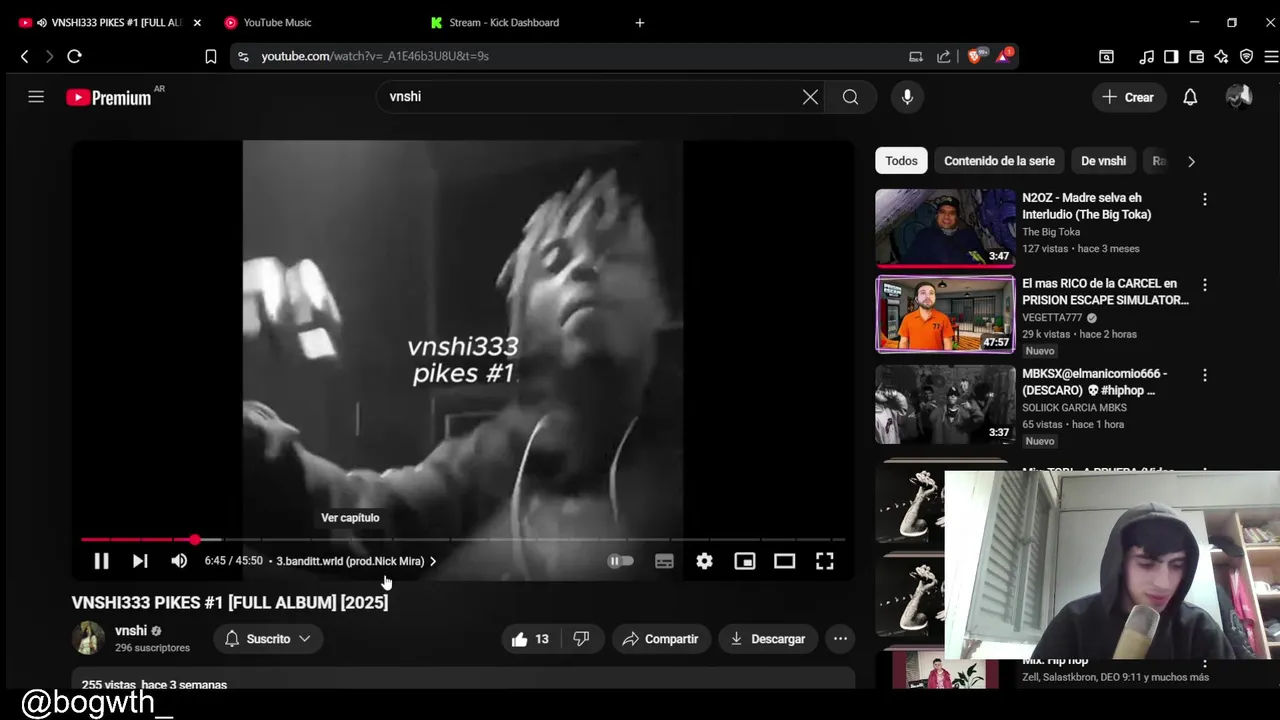1280x720 pixels.
Task: Show more filter chips with arrow
Action: click(1190, 161)
